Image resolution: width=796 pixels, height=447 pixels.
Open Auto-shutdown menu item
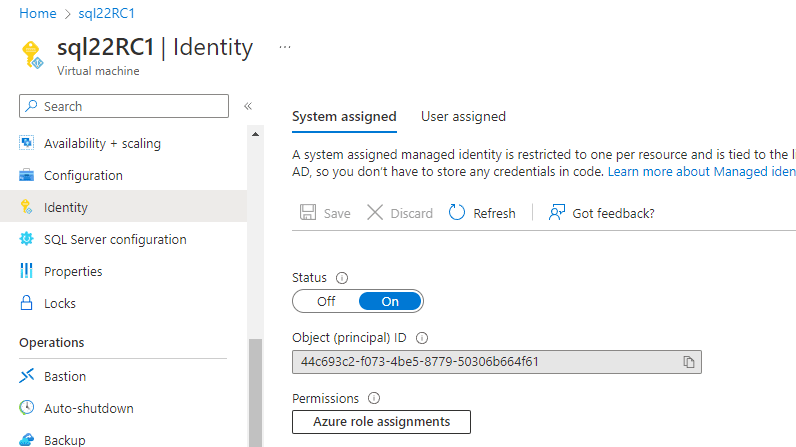89,408
